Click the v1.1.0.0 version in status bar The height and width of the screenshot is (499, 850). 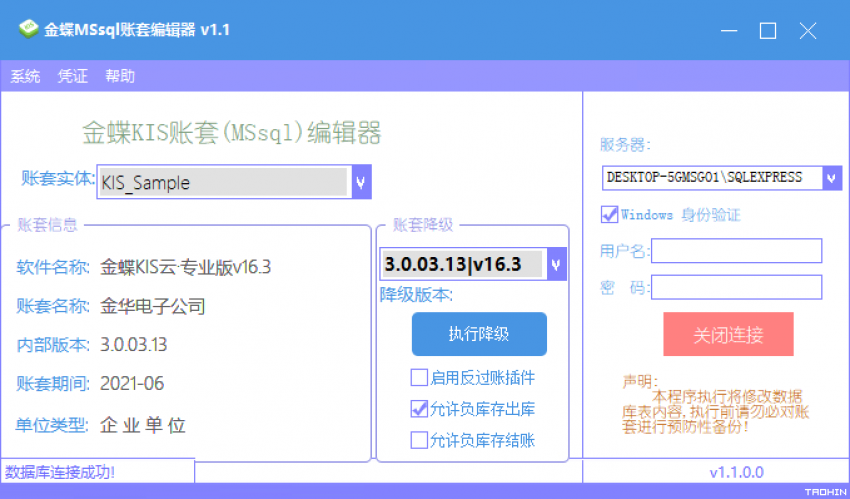pyautogui.click(x=736, y=472)
